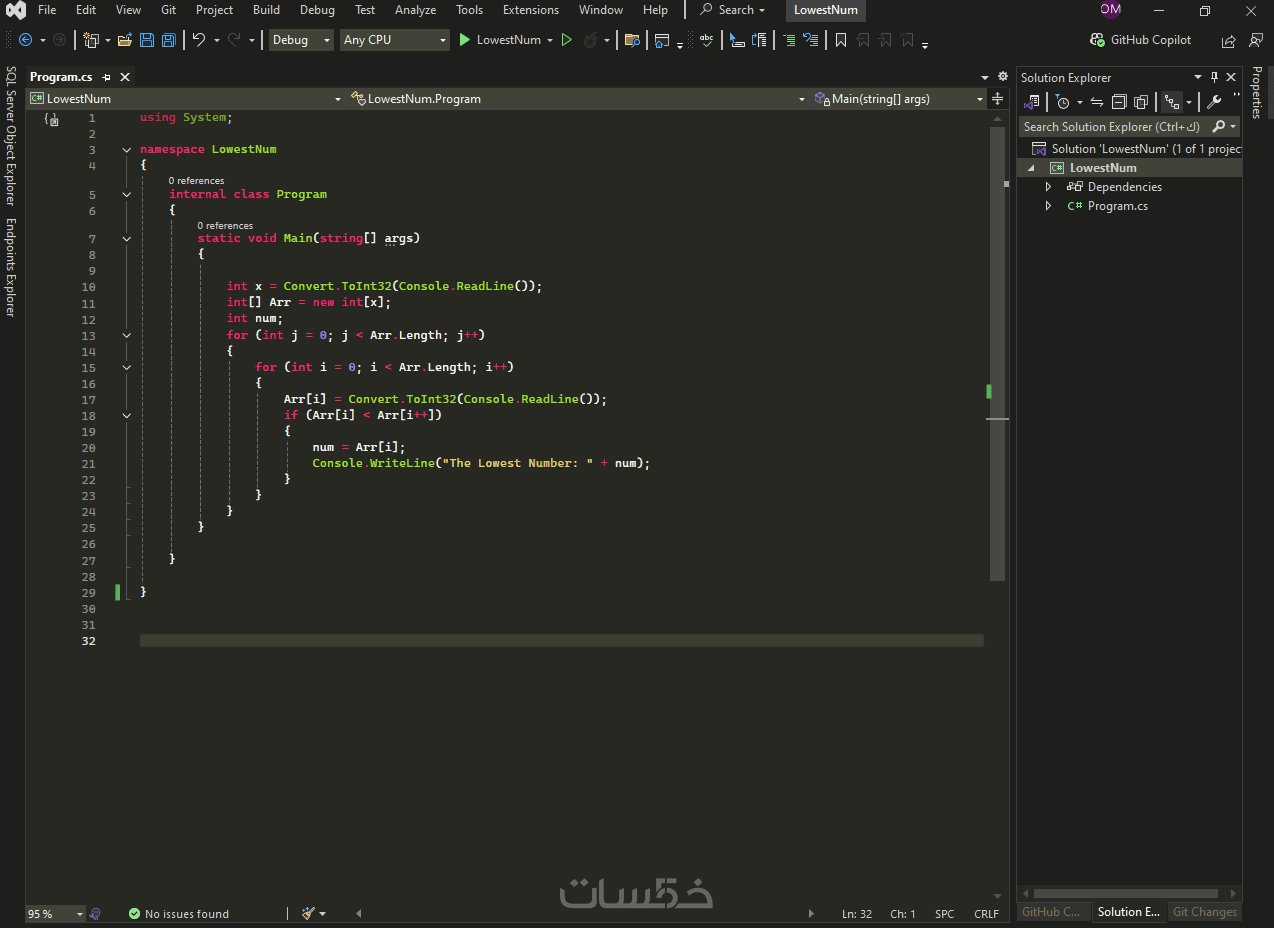The width and height of the screenshot is (1274, 928).
Task: Click the CRLF line ending indicator
Action: (986, 914)
